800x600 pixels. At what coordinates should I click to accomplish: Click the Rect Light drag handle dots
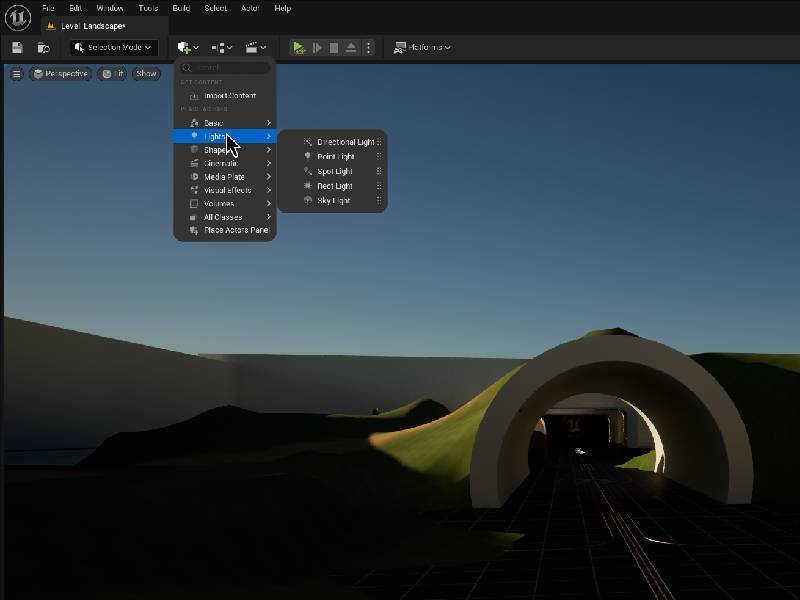pyautogui.click(x=379, y=186)
